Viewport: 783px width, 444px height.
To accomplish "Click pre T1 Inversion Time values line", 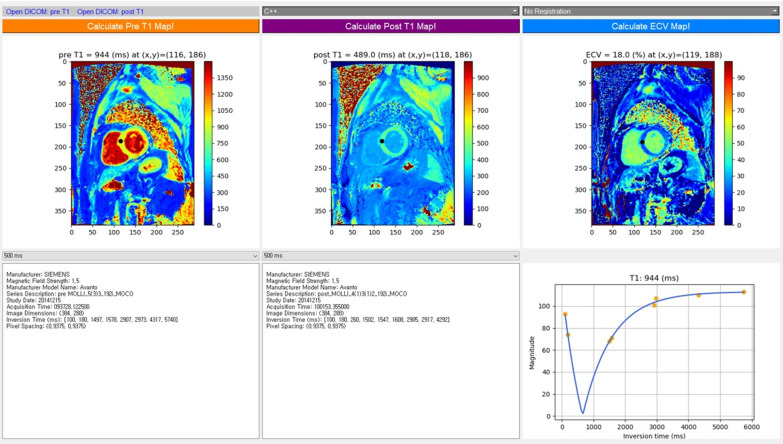I will coord(92,320).
